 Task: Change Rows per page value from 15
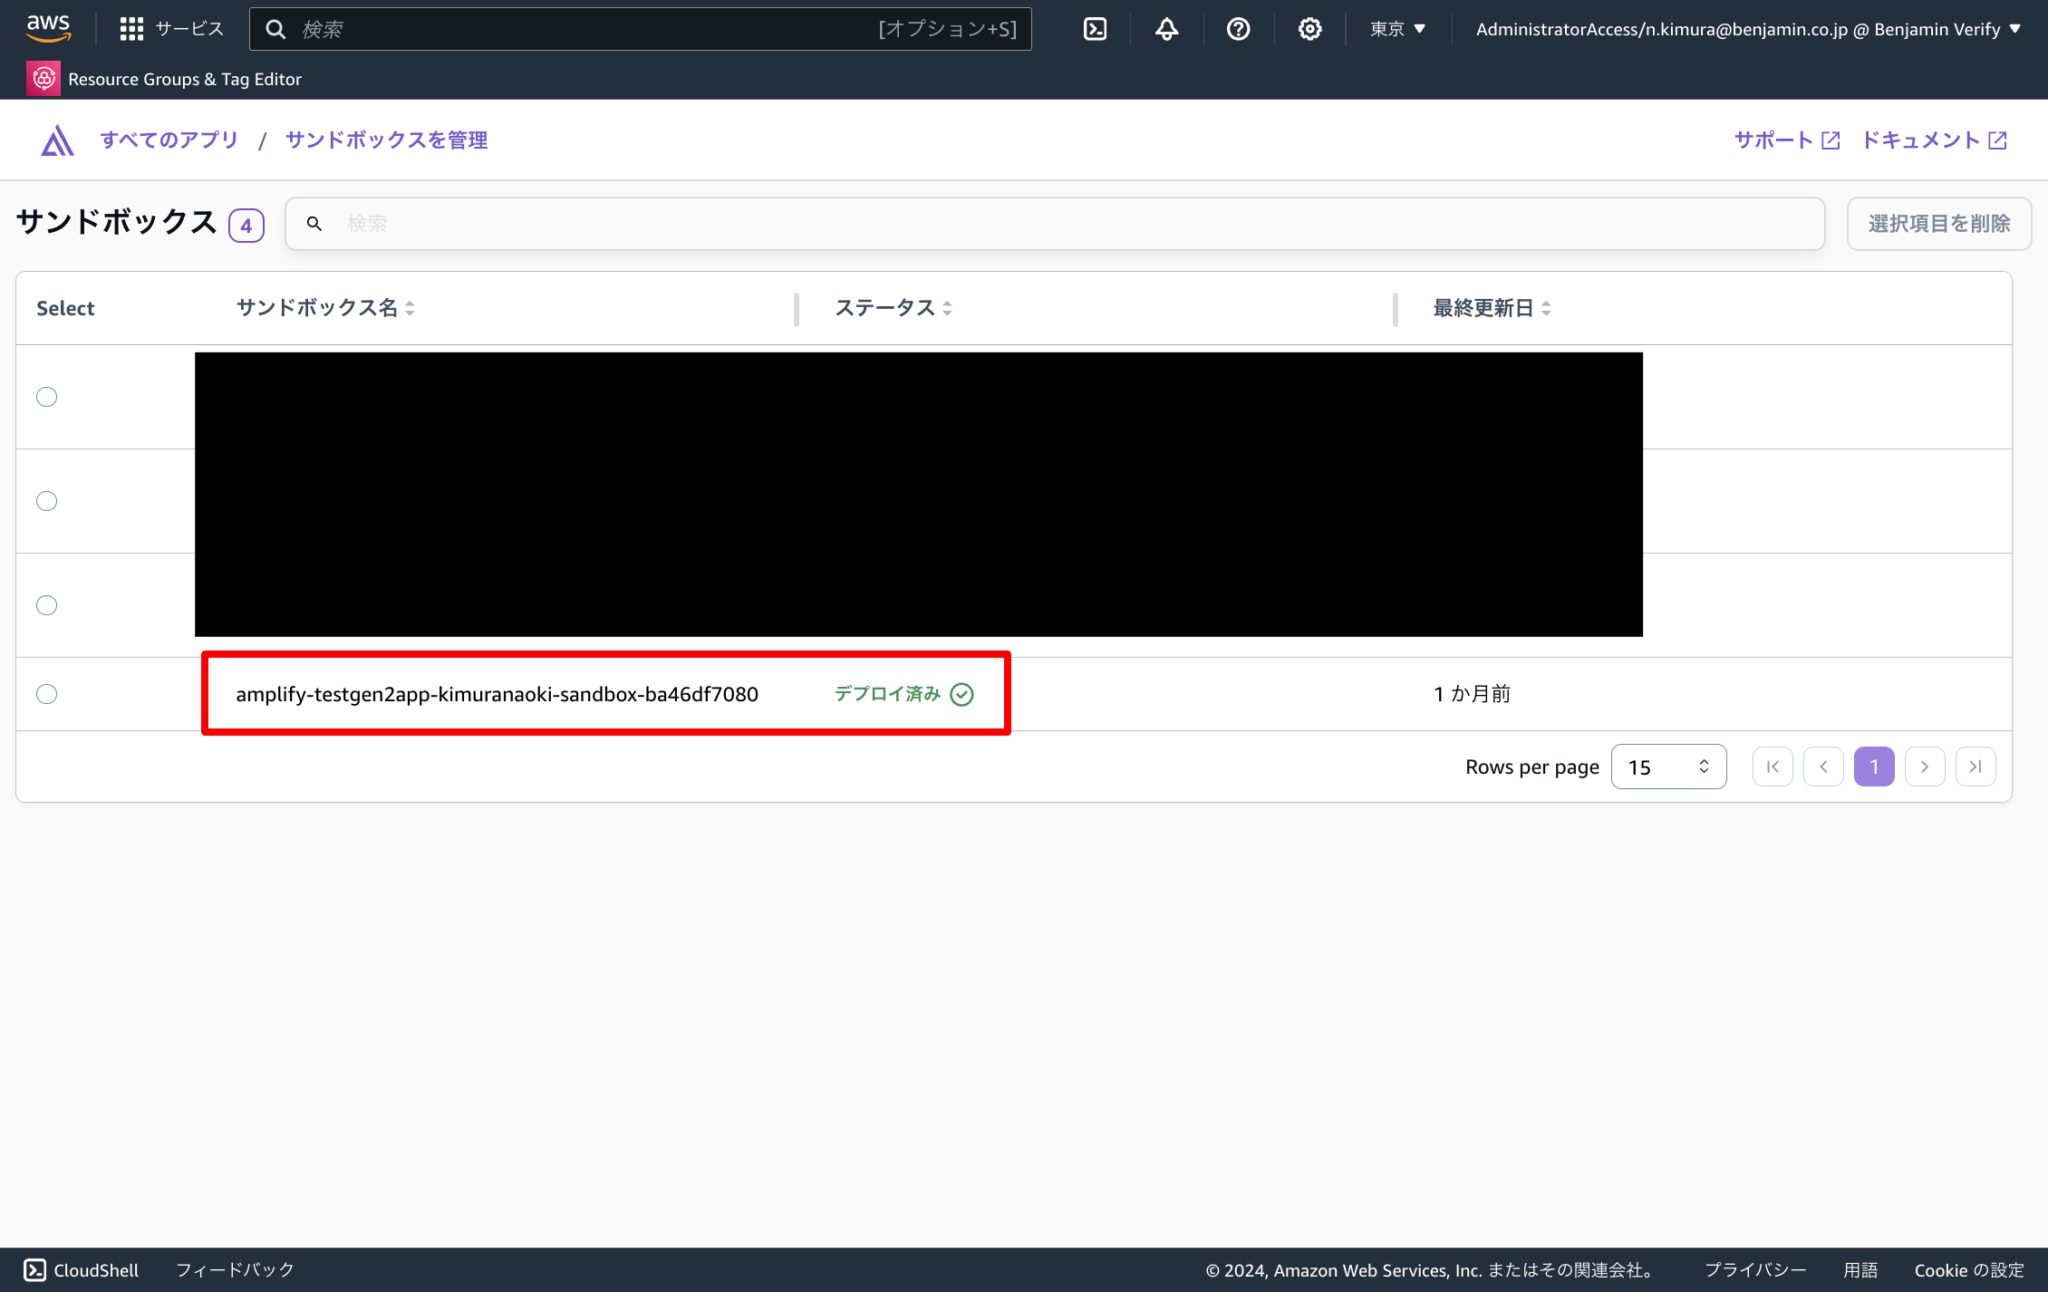1668,766
